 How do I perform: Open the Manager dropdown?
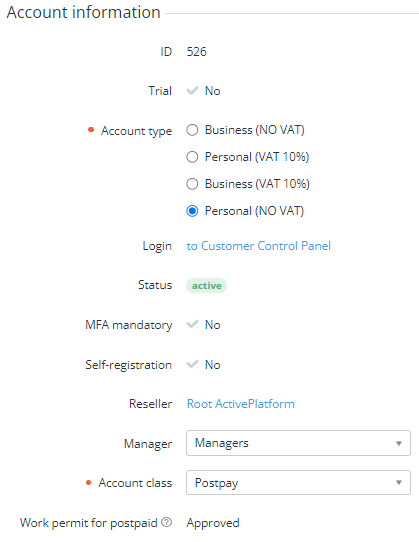coord(298,443)
